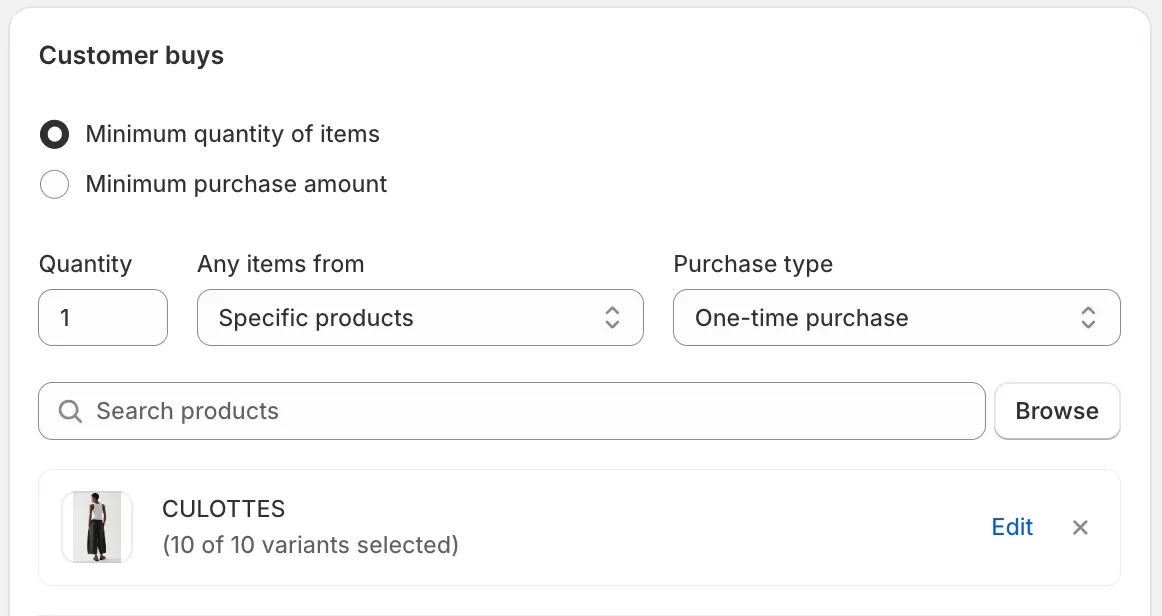Click the 10 of 10 variants selected text
The height and width of the screenshot is (616, 1162).
click(310, 545)
